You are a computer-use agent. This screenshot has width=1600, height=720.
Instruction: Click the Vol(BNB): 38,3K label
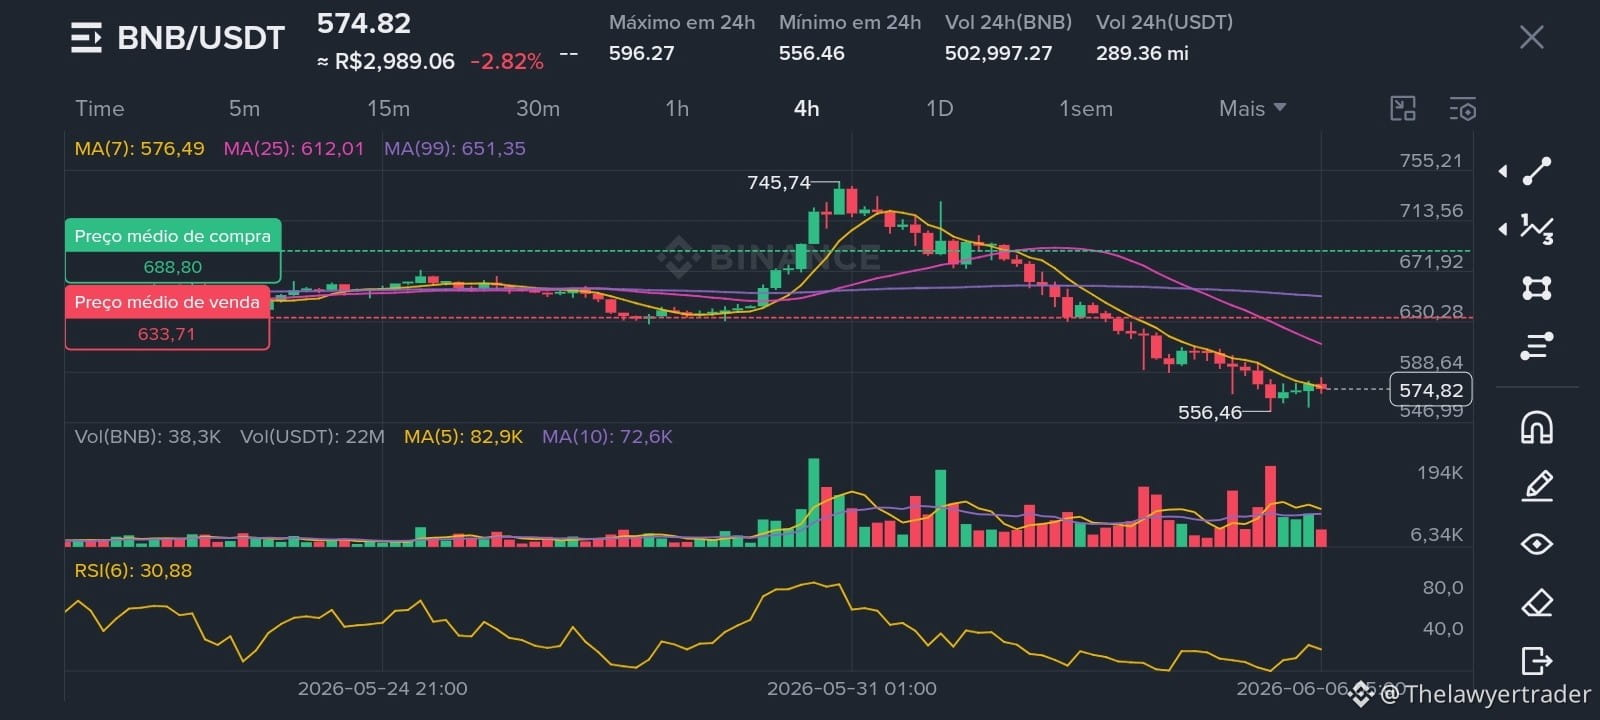tap(148, 437)
